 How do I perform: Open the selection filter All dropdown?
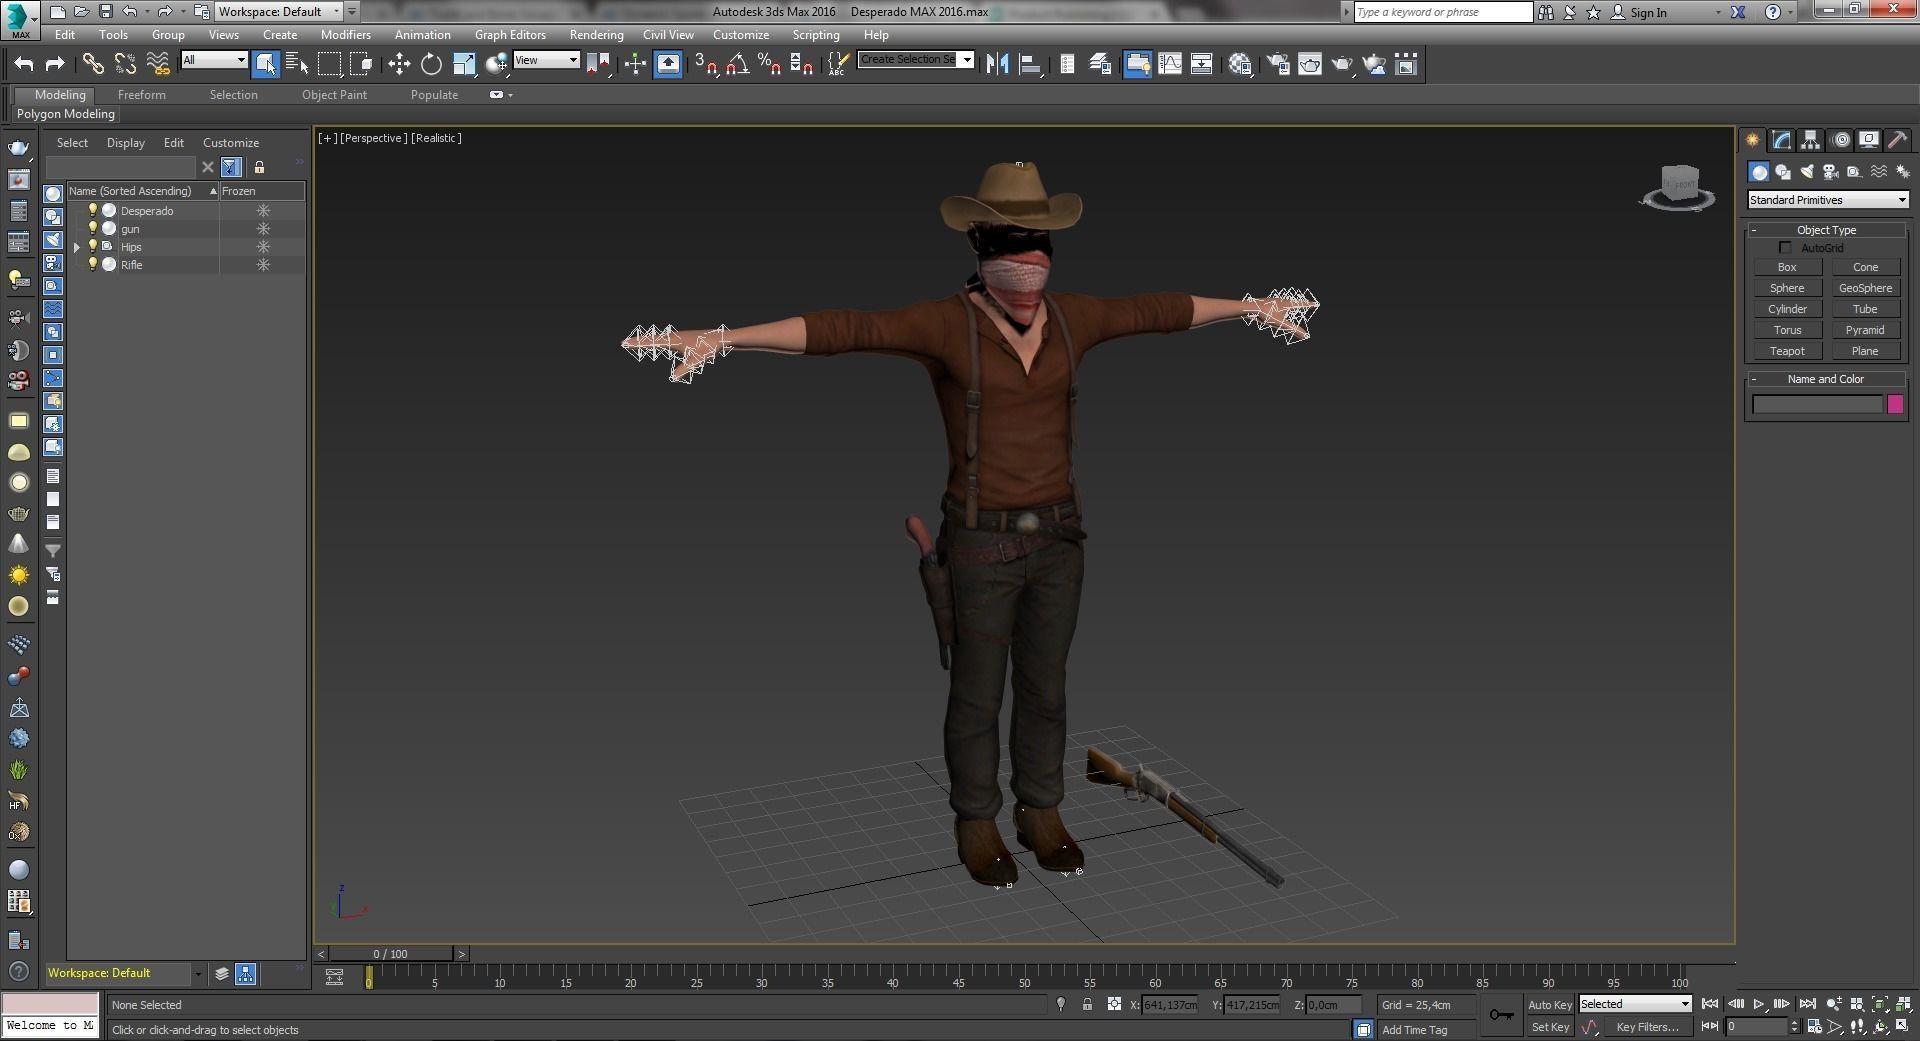[x=214, y=60]
